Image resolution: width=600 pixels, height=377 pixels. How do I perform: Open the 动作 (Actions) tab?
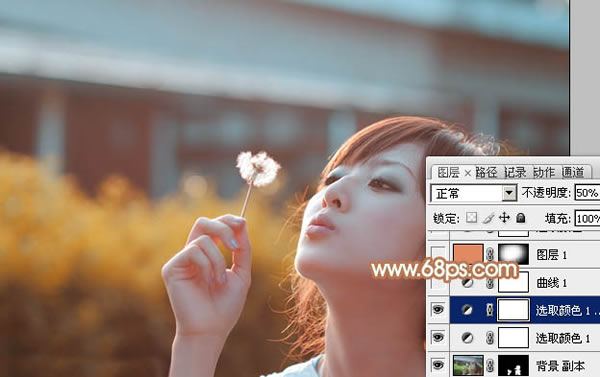[544, 172]
